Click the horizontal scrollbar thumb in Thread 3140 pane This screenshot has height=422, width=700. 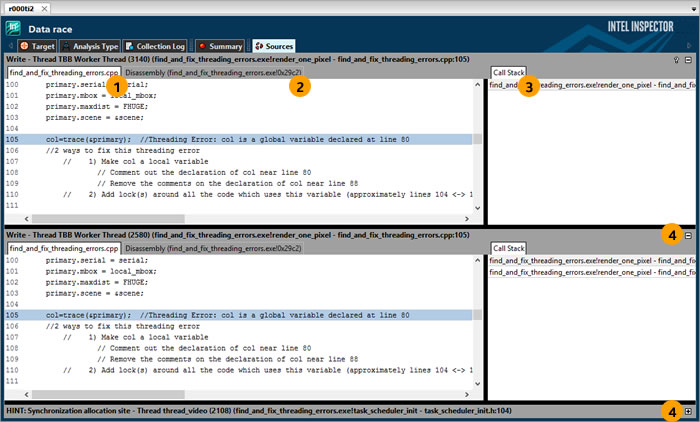108,219
